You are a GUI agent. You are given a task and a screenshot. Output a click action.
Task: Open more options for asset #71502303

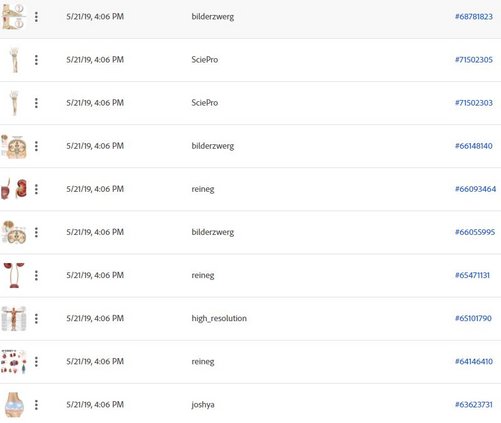pyautogui.click(x=36, y=103)
